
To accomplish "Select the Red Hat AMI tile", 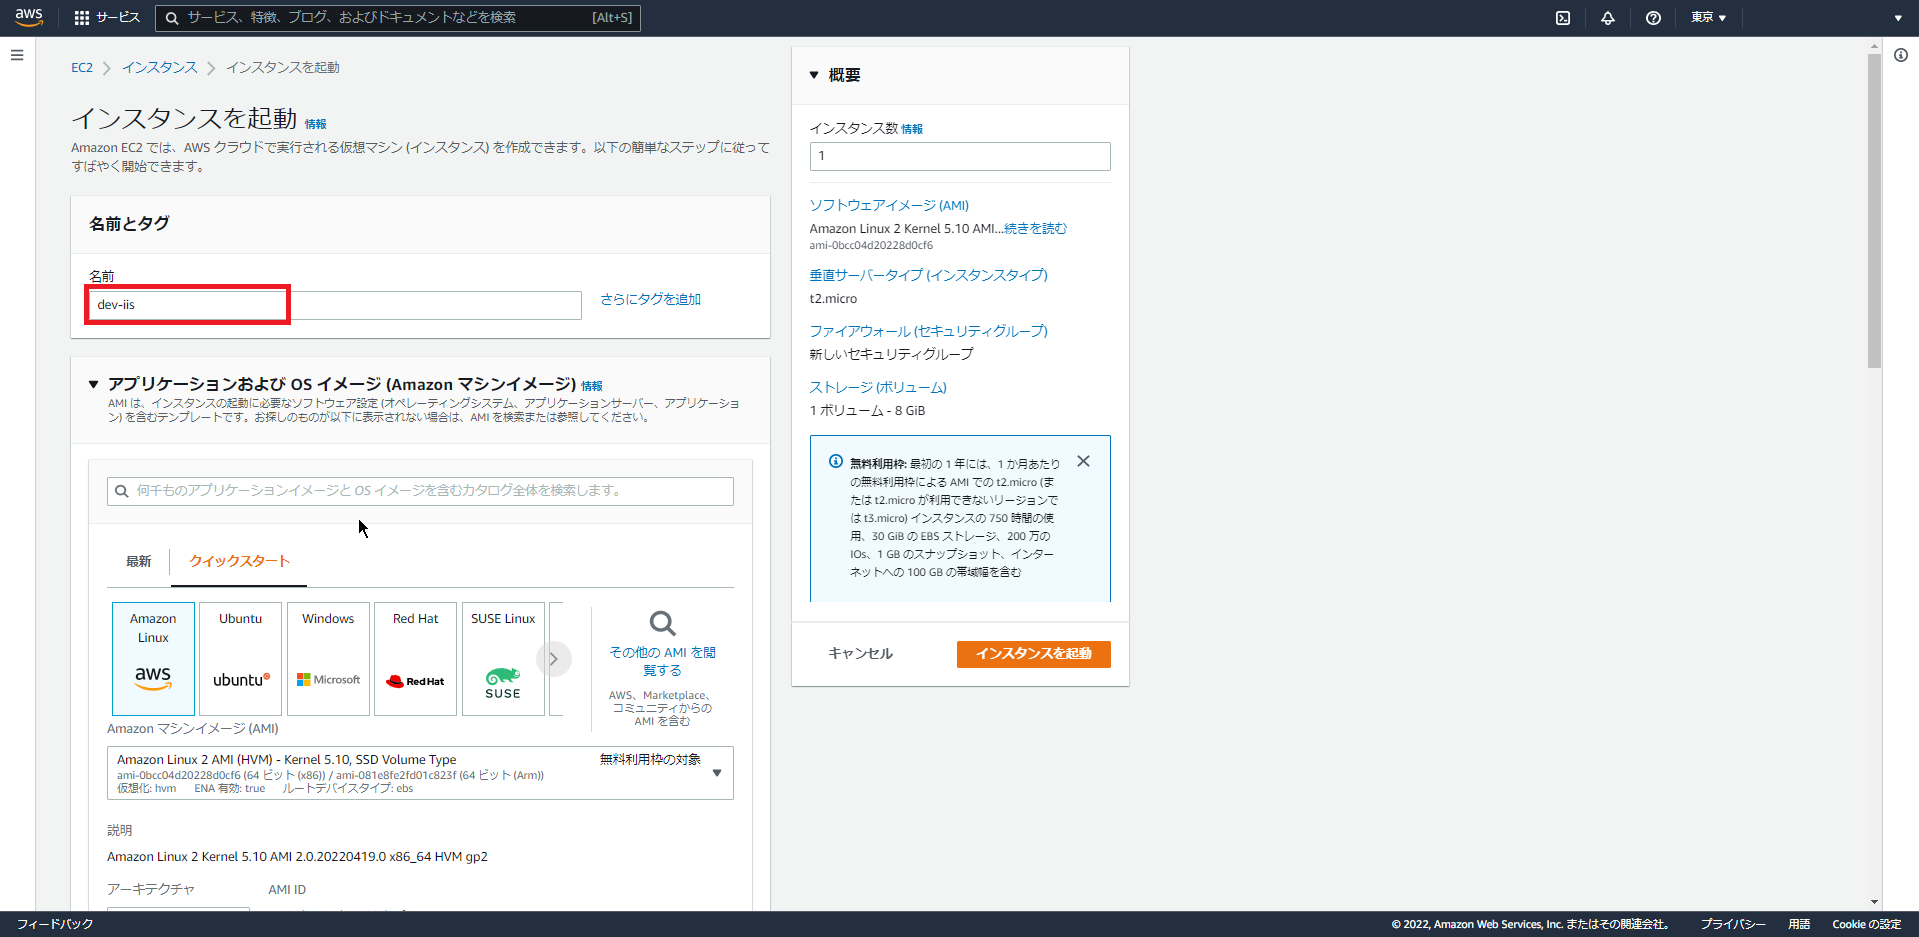I will tap(415, 658).
